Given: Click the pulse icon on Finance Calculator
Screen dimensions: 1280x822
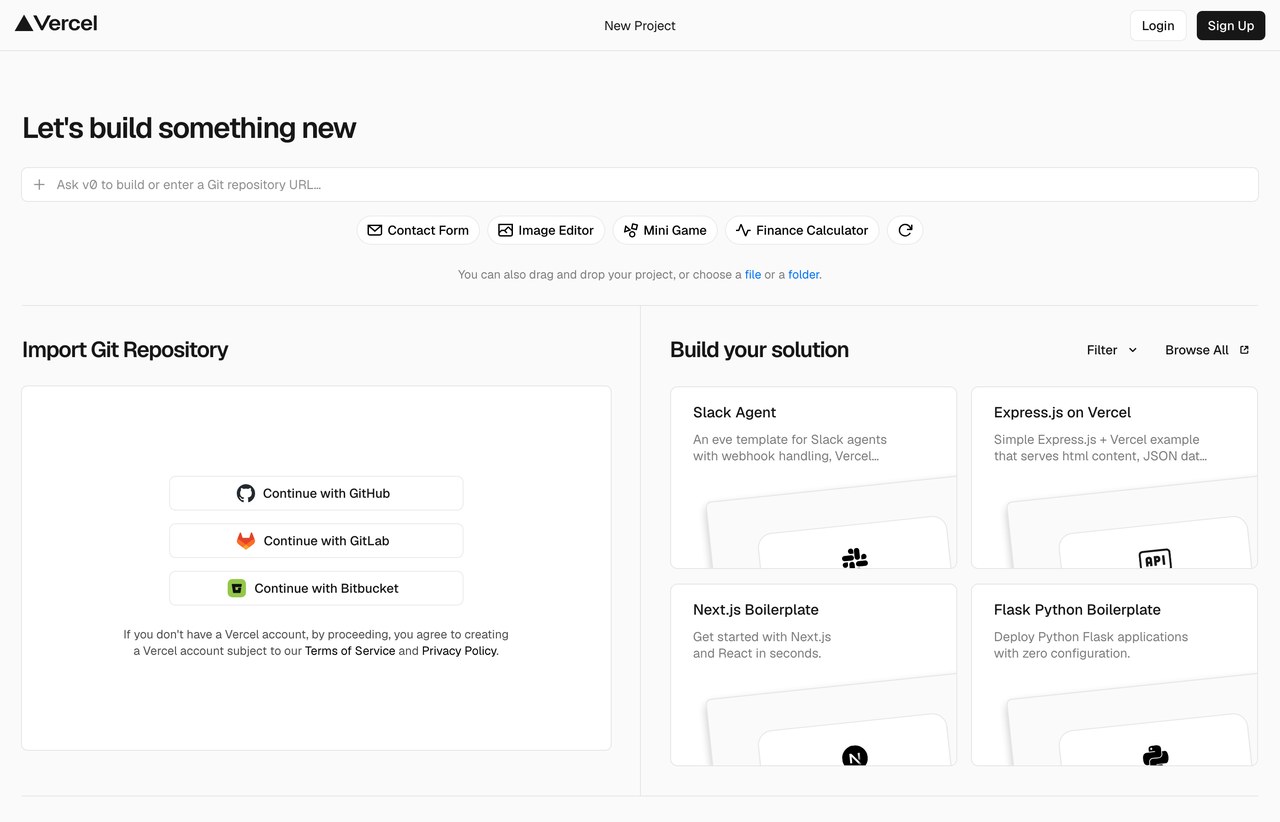Looking at the screenshot, I should 743,230.
